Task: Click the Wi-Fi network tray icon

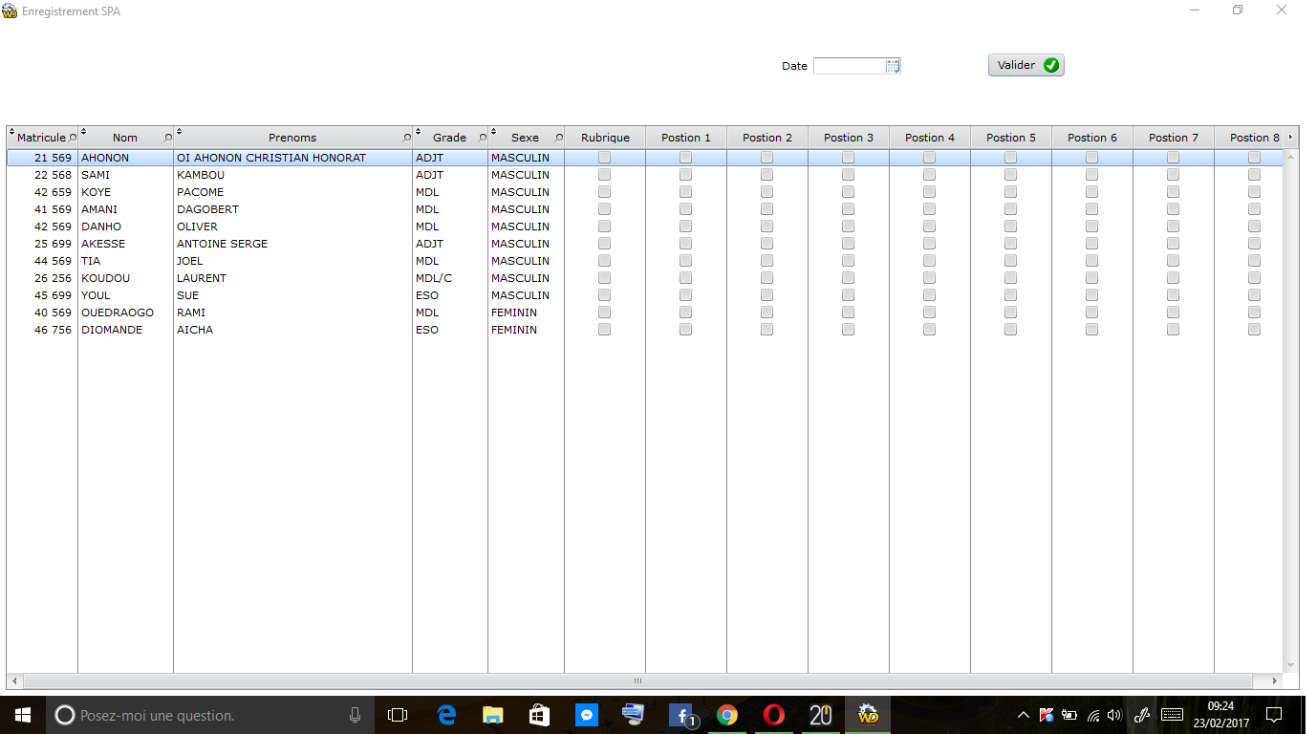Action: point(1093,715)
